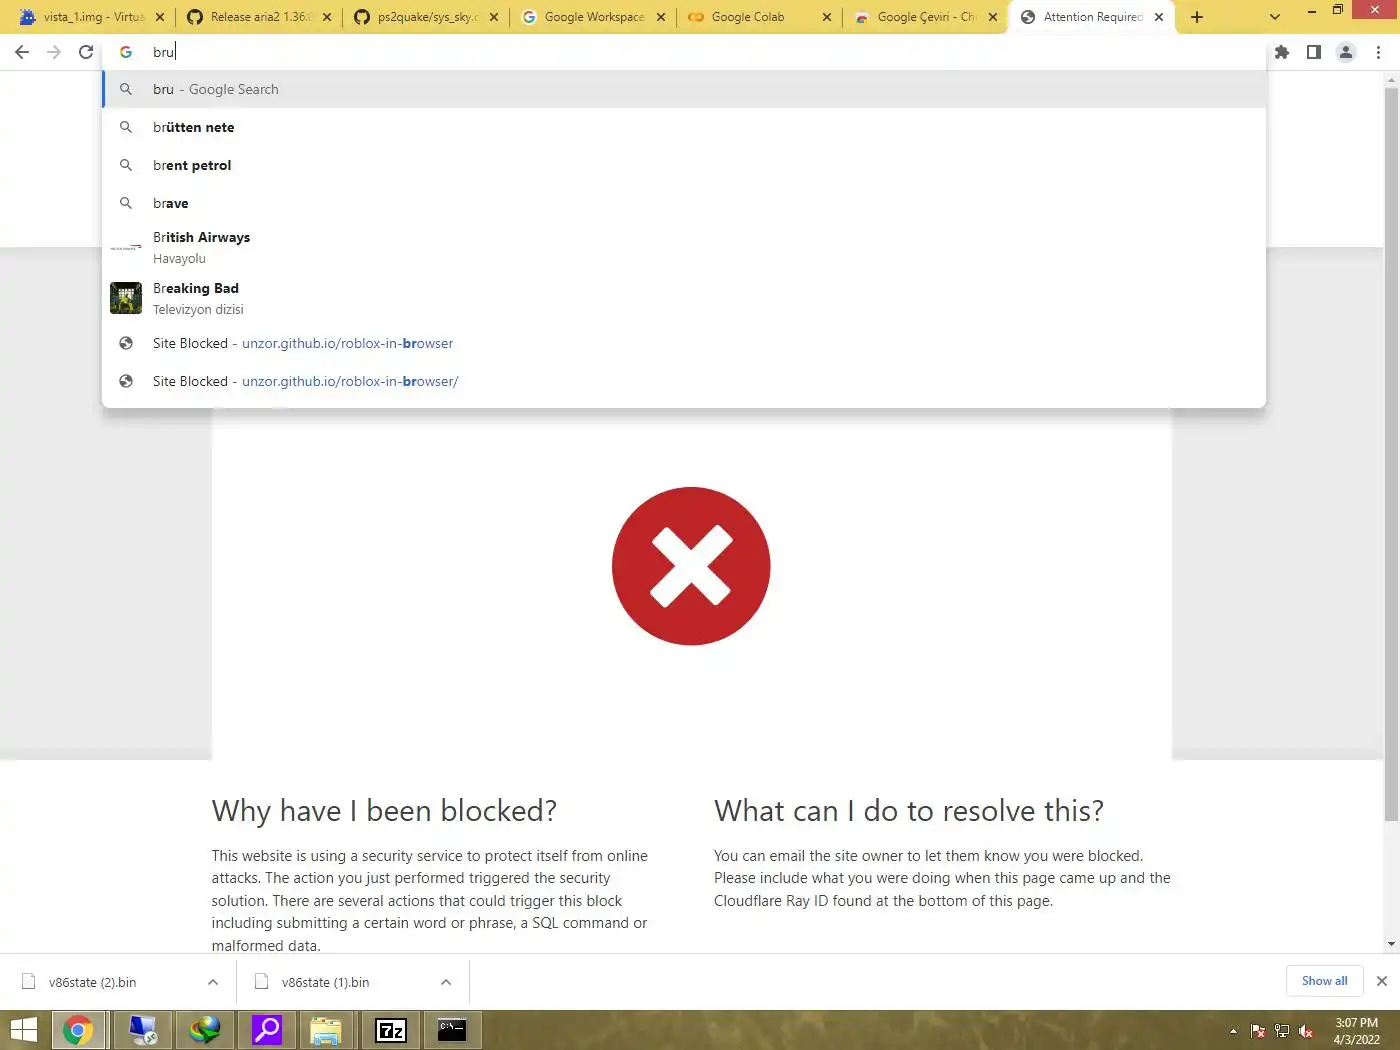Click the red blocked X icon

pyautogui.click(x=691, y=566)
